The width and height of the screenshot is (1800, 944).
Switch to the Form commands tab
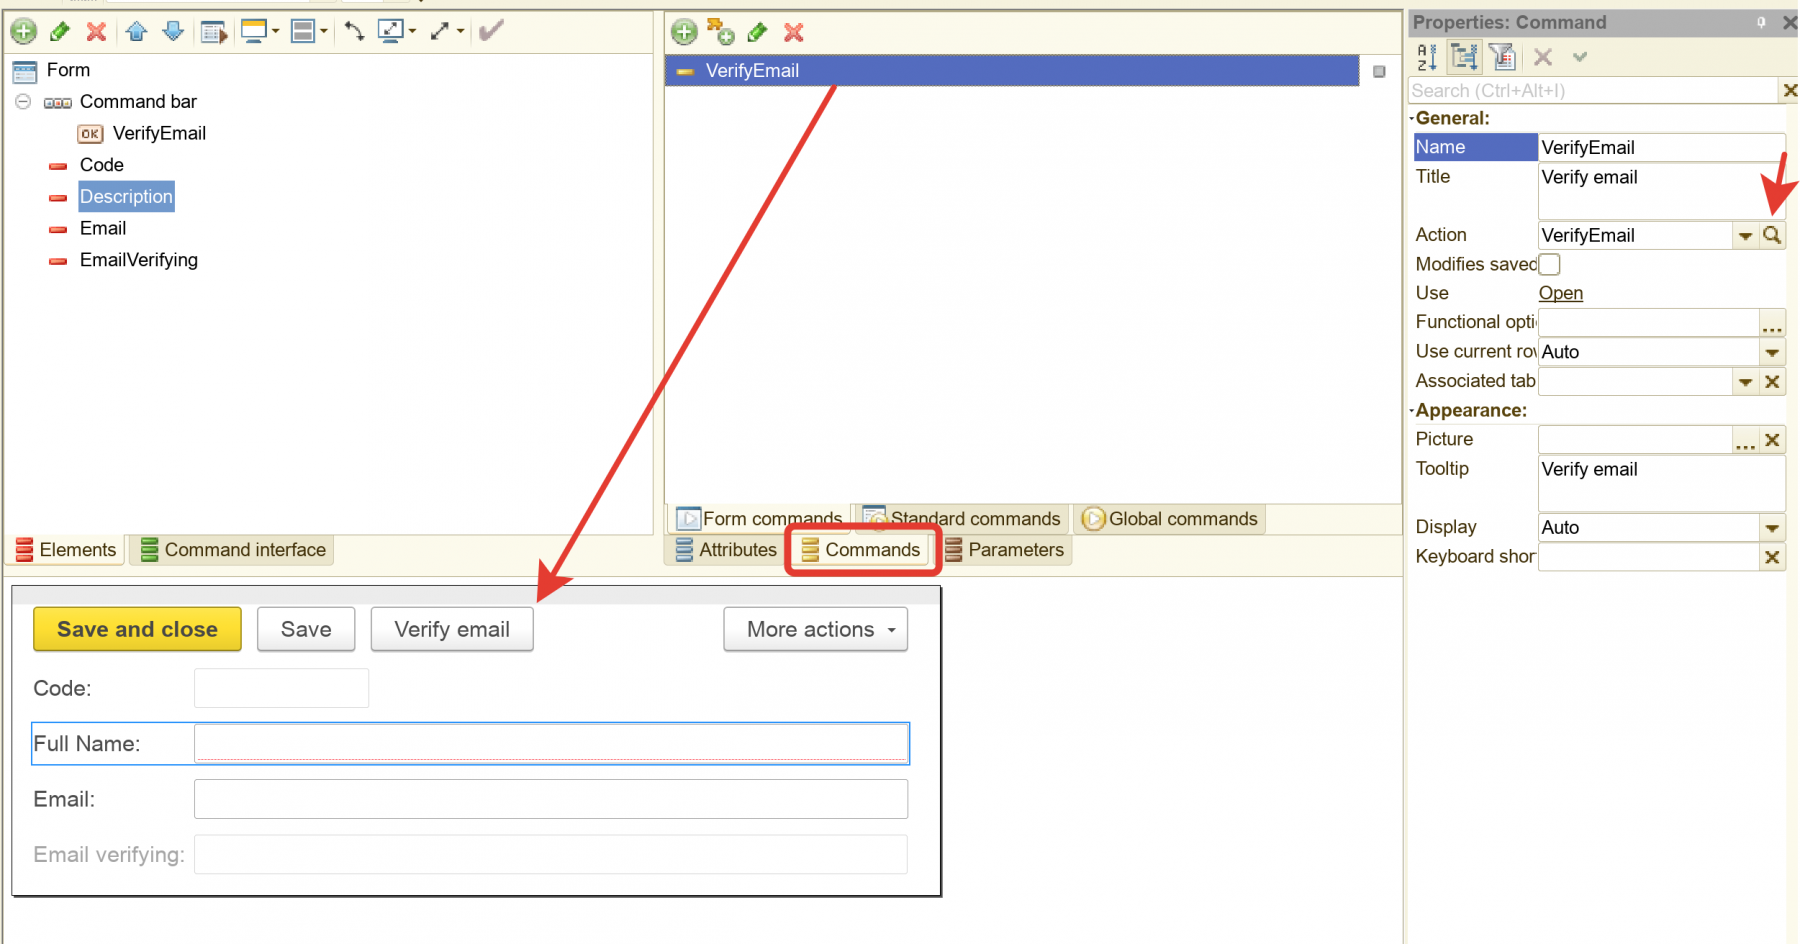click(x=760, y=519)
